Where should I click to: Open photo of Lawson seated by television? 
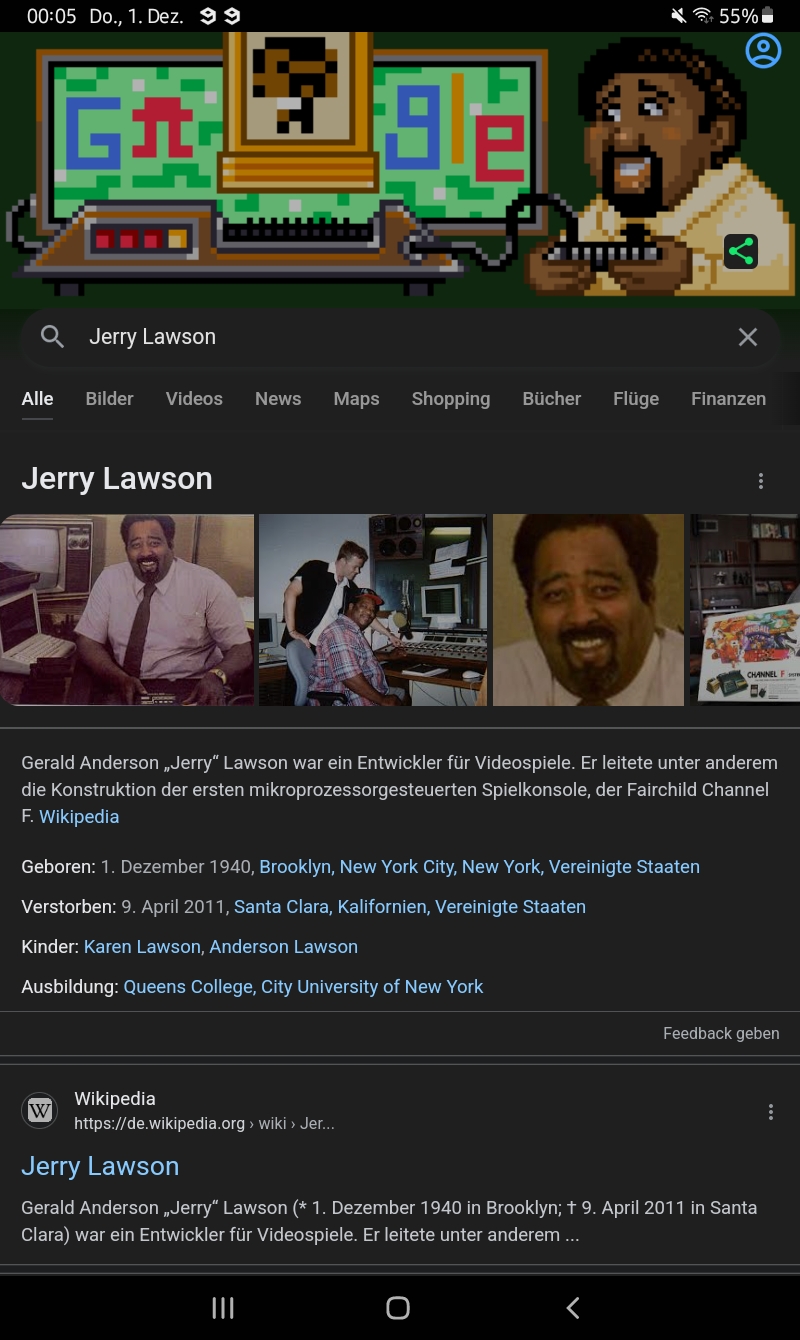click(127, 610)
